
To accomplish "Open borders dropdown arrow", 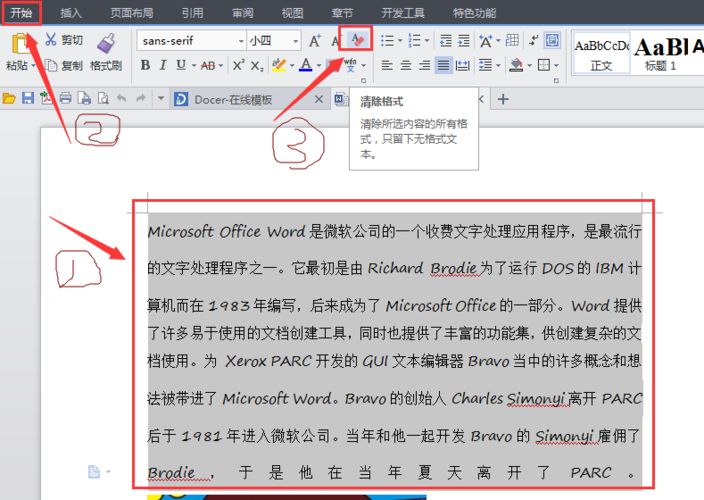I will tap(556, 66).
